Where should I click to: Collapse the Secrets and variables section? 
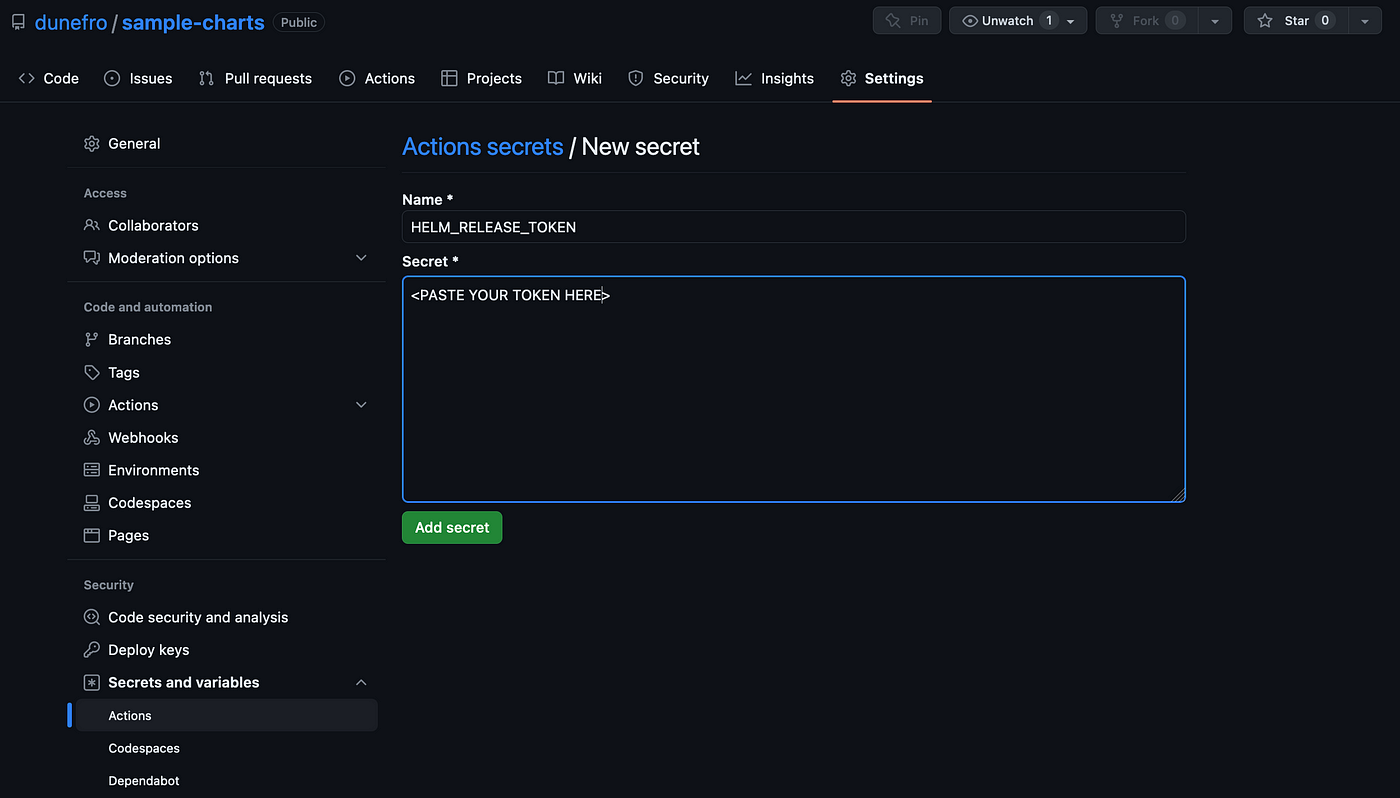362,683
